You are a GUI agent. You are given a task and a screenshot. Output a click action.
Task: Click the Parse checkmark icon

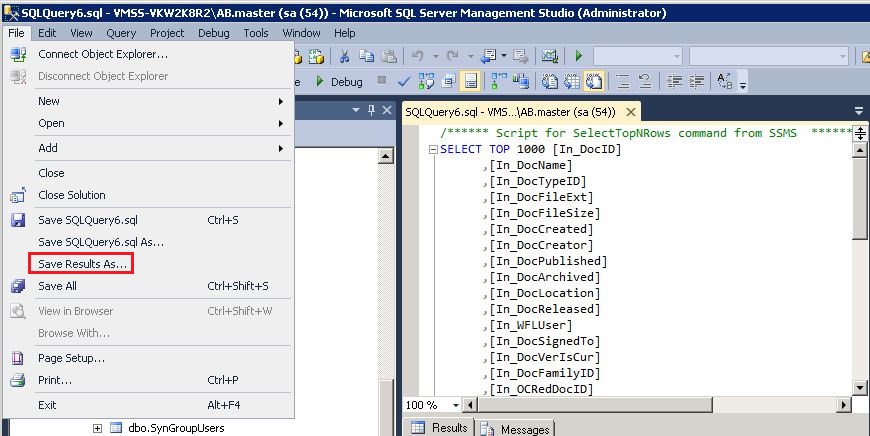(x=404, y=82)
